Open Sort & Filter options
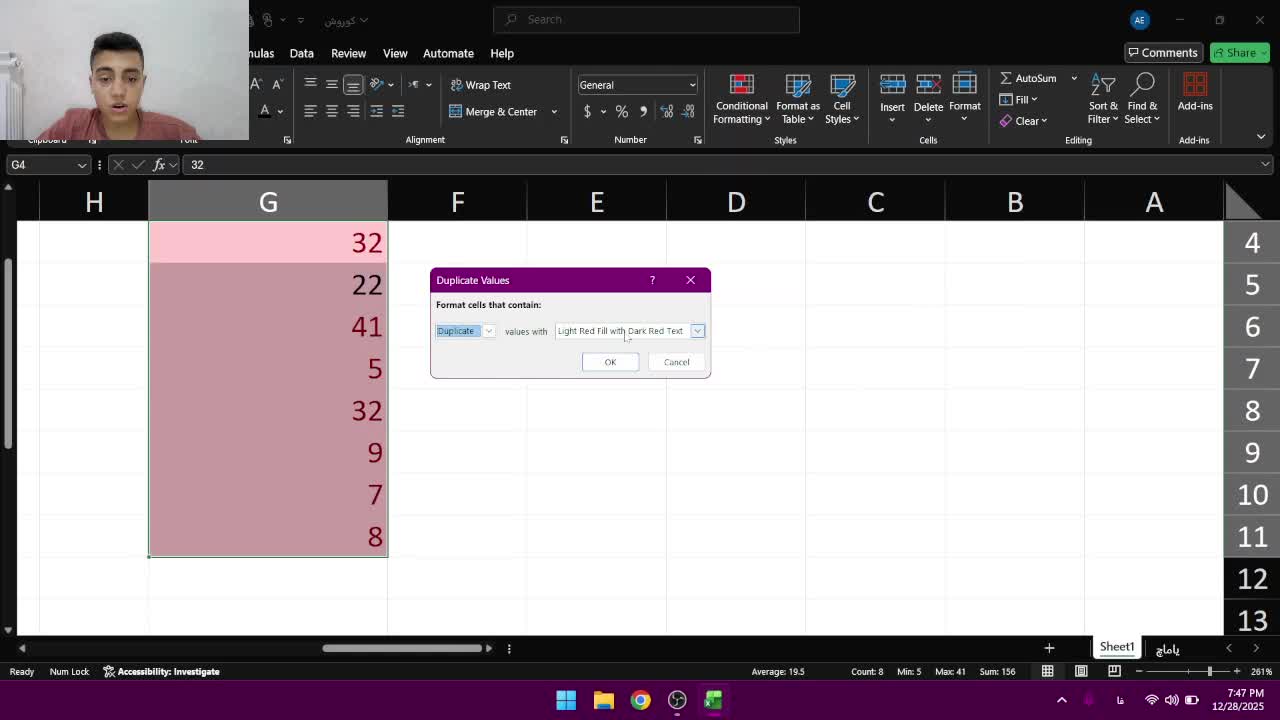This screenshot has width=1280, height=720. pos(1103,100)
